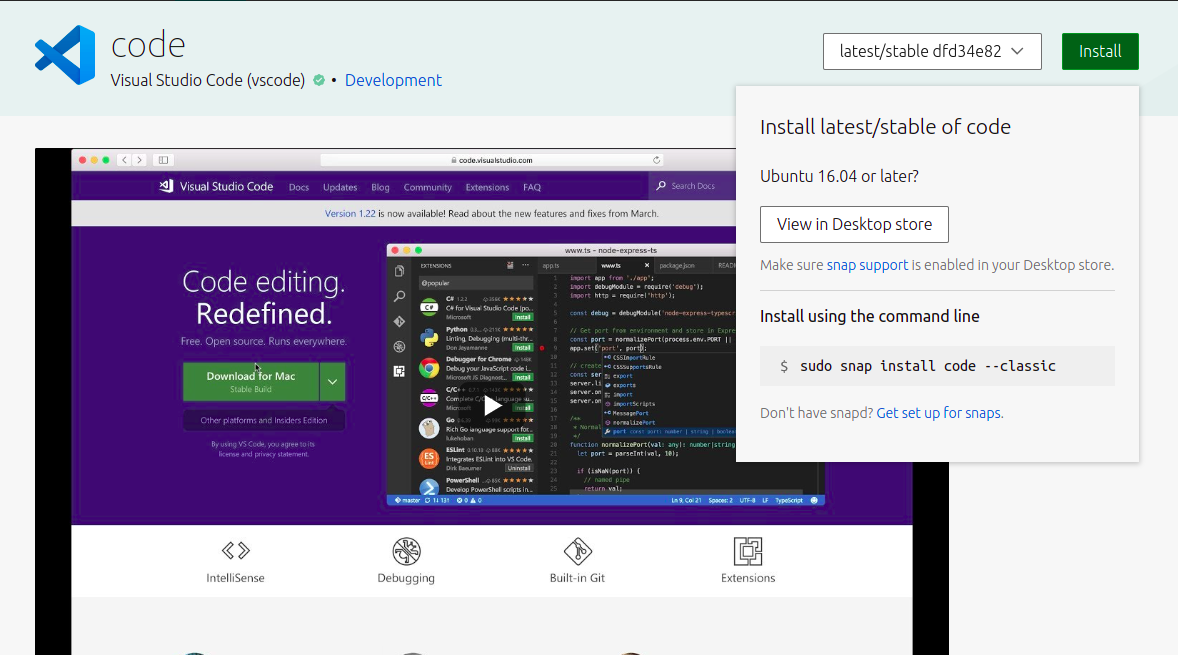This screenshot has height=655, width=1178.
Task: Click the View in Desktop store button
Action: pyautogui.click(x=854, y=225)
